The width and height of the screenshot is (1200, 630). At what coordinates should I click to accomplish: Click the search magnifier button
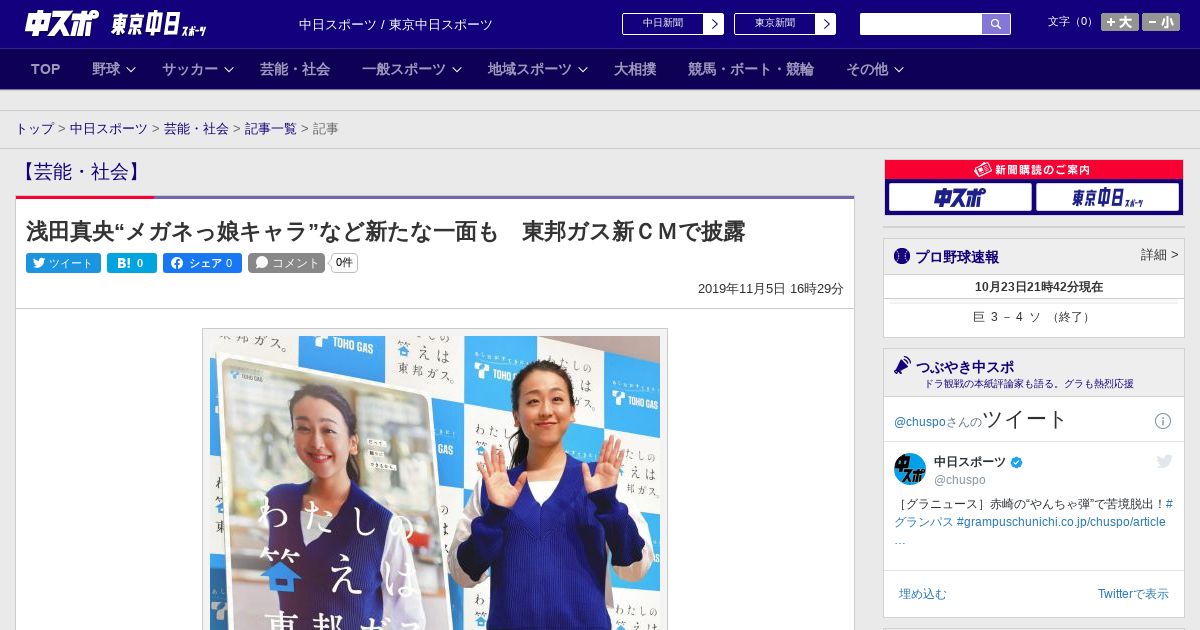click(x=996, y=24)
